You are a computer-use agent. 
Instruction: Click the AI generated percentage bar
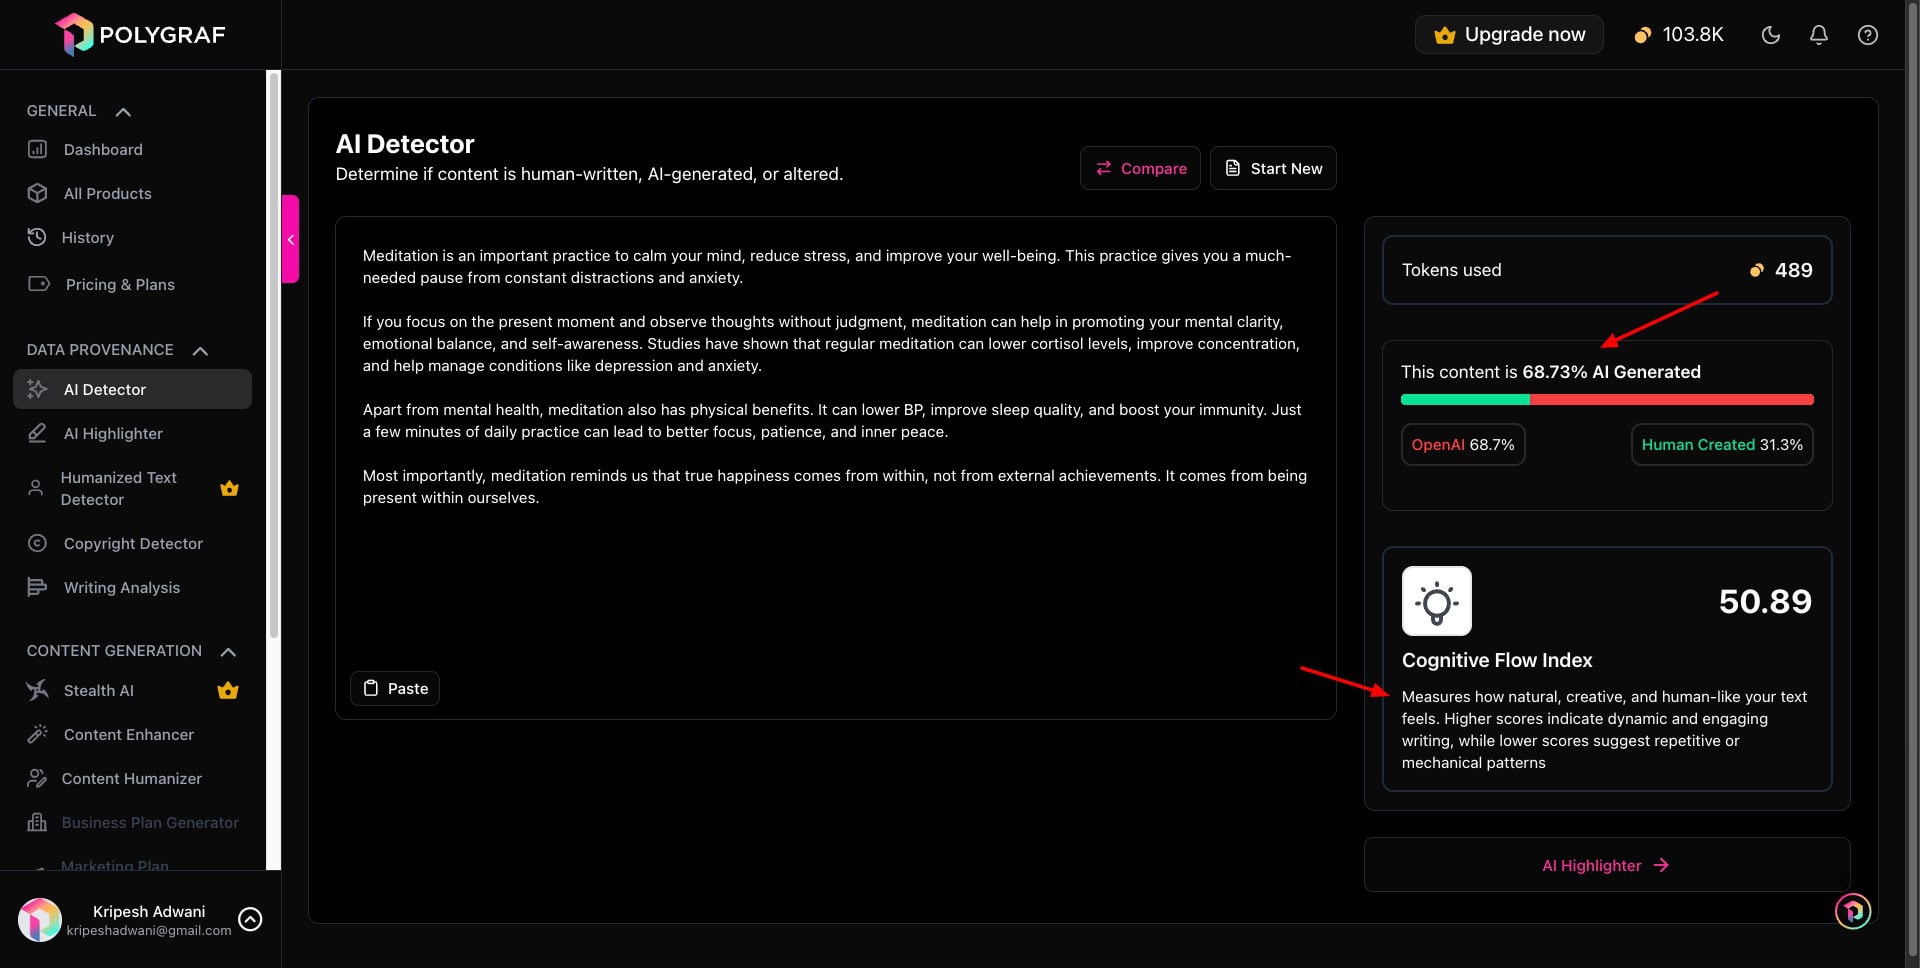coord(1606,400)
